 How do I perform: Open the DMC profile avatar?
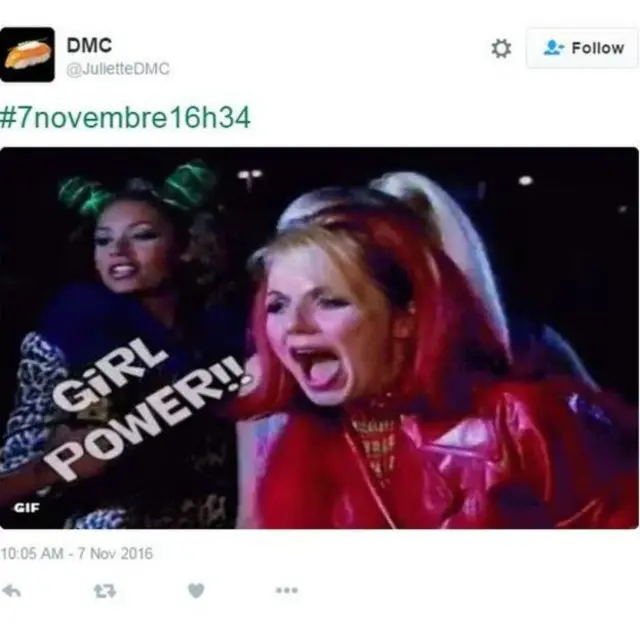[27, 55]
